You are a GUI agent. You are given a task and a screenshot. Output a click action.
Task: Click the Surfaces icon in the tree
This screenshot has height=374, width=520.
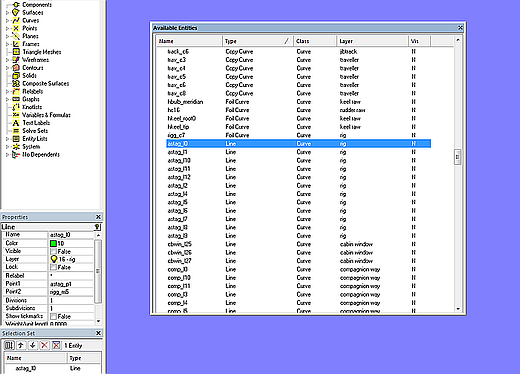16,13
